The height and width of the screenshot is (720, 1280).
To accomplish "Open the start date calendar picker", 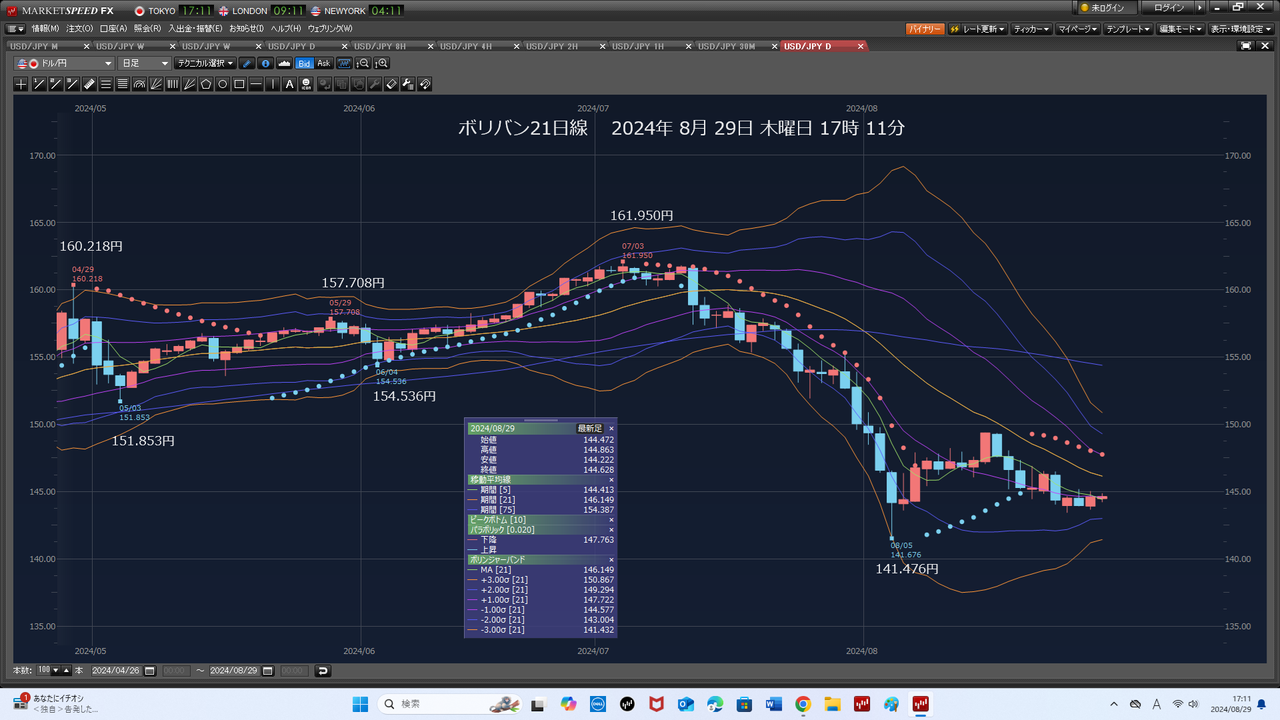I will click(x=149, y=670).
